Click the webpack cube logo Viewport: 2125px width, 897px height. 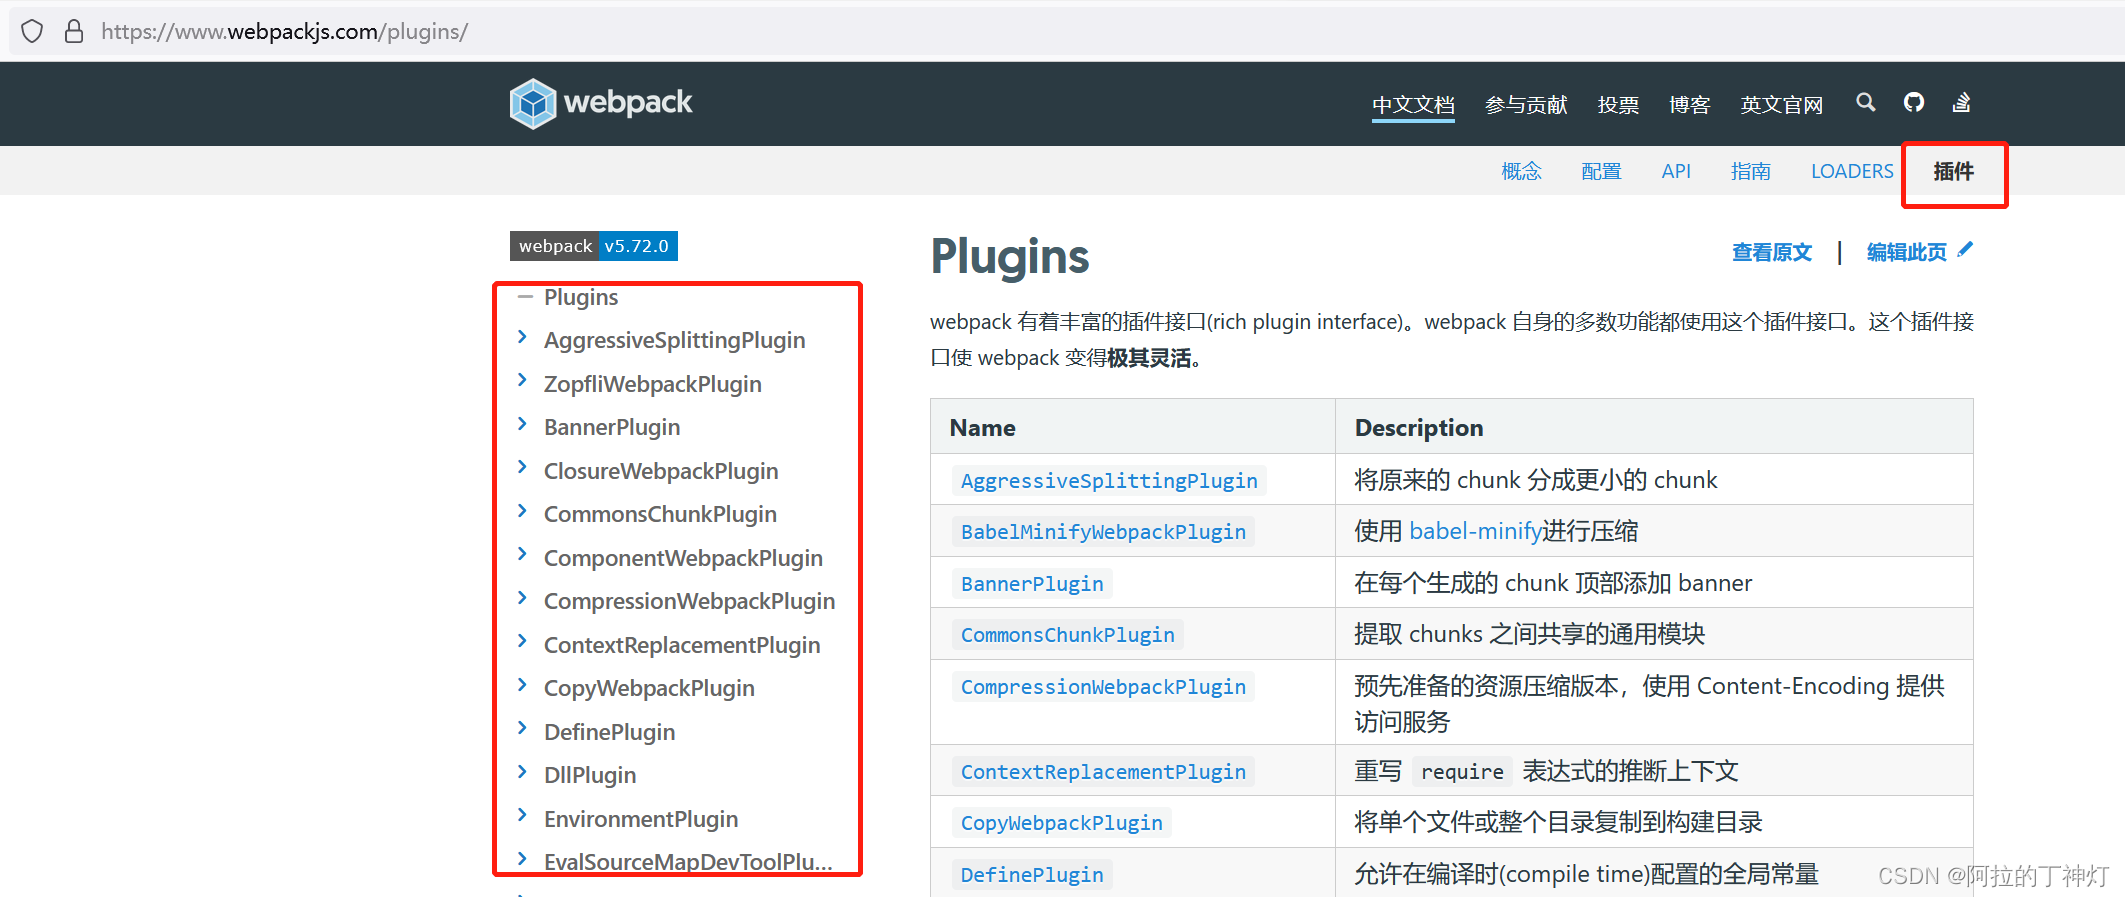[x=532, y=103]
